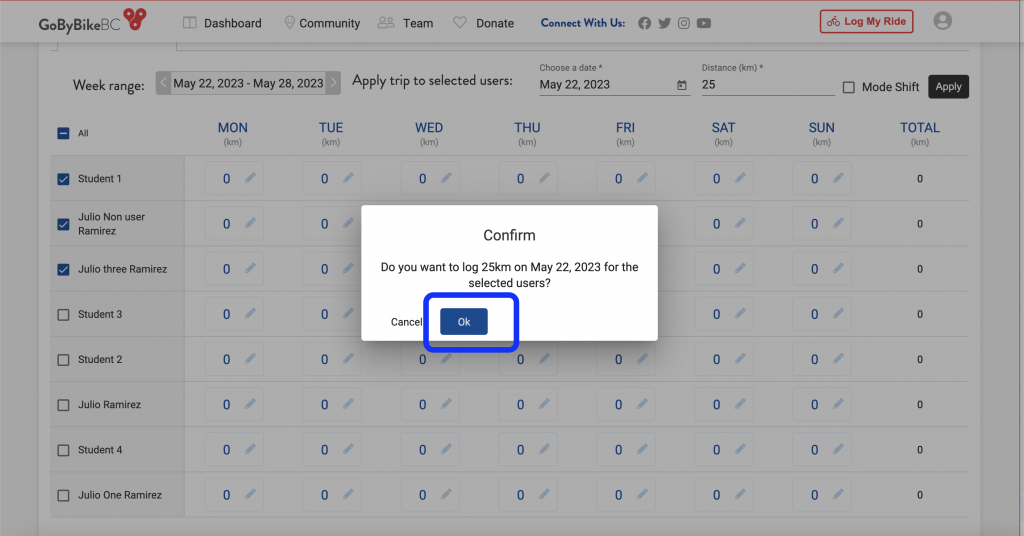Edit Student 1 Monday distance pencil
The height and width of the screenshot is (536, 1024).
point(251,178)
